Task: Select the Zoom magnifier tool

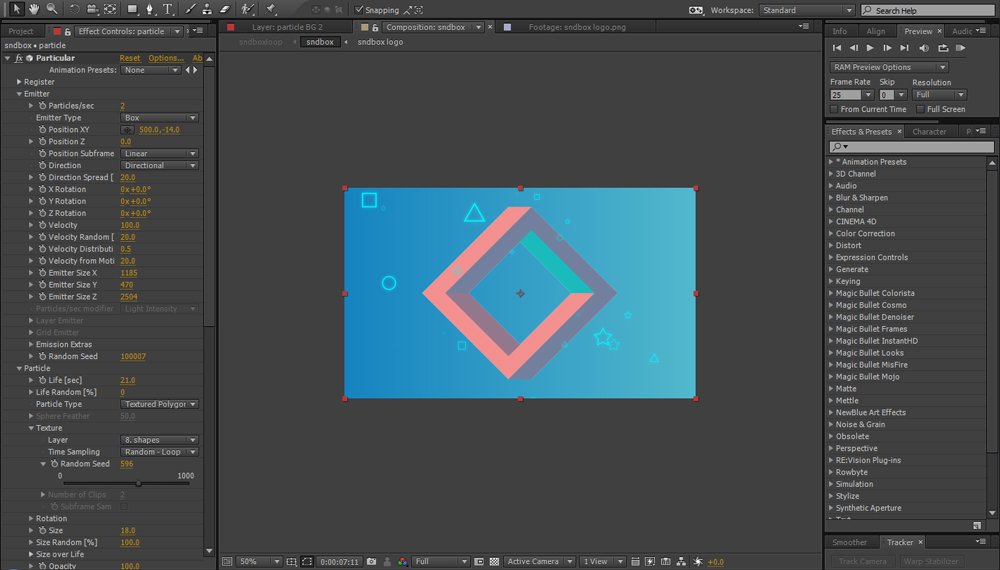Action: [51, 9]
